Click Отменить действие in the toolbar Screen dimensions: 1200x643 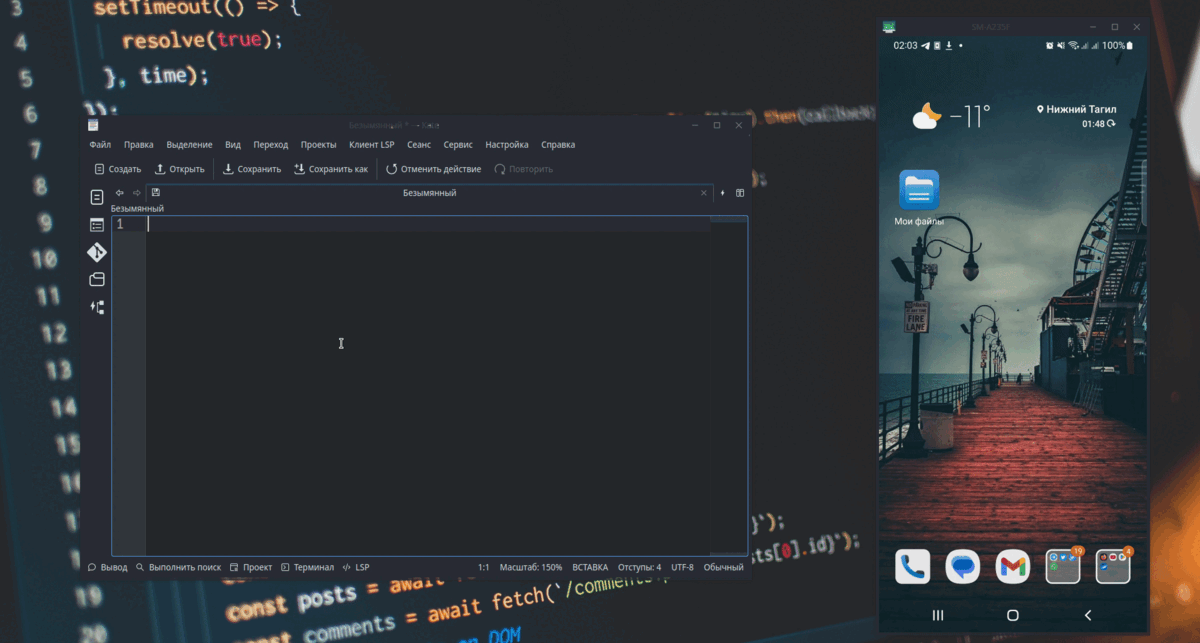(x=433, y=169)
